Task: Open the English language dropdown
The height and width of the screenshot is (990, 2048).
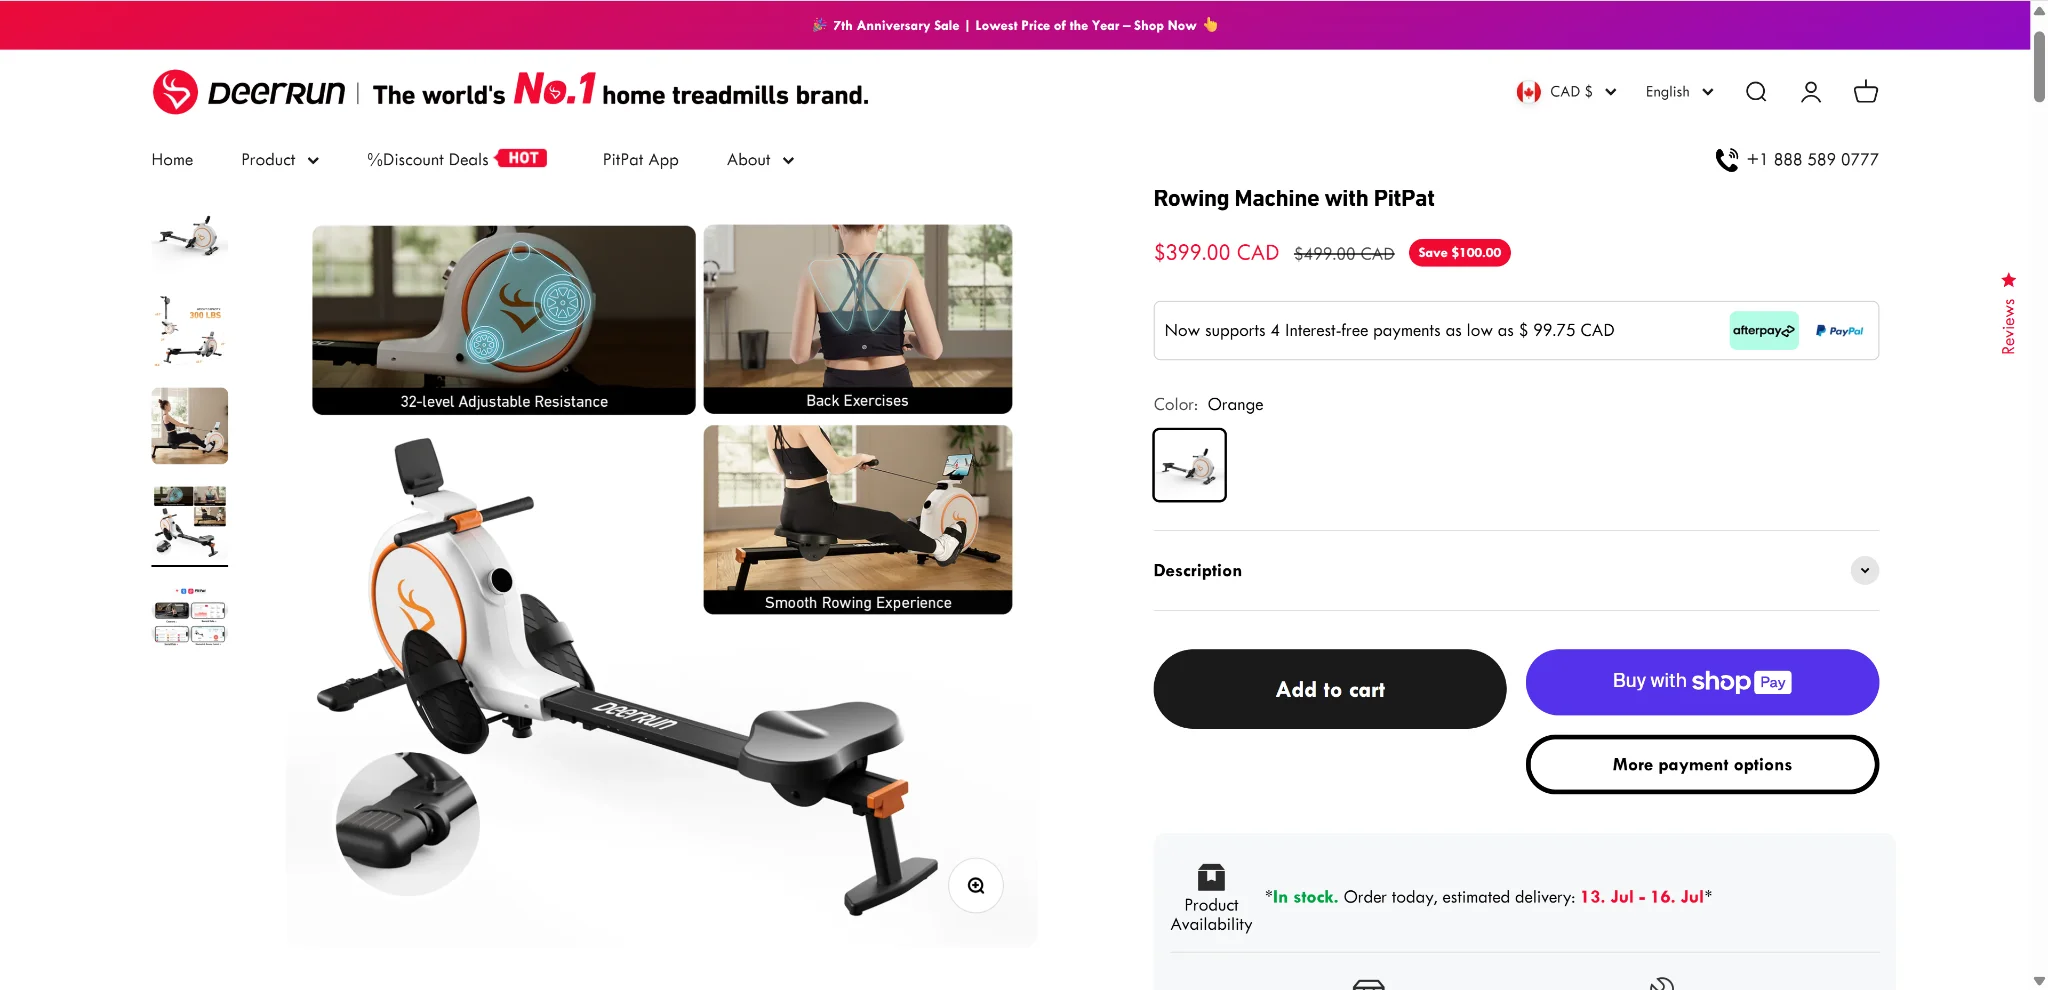Action: coord(1680,92)
